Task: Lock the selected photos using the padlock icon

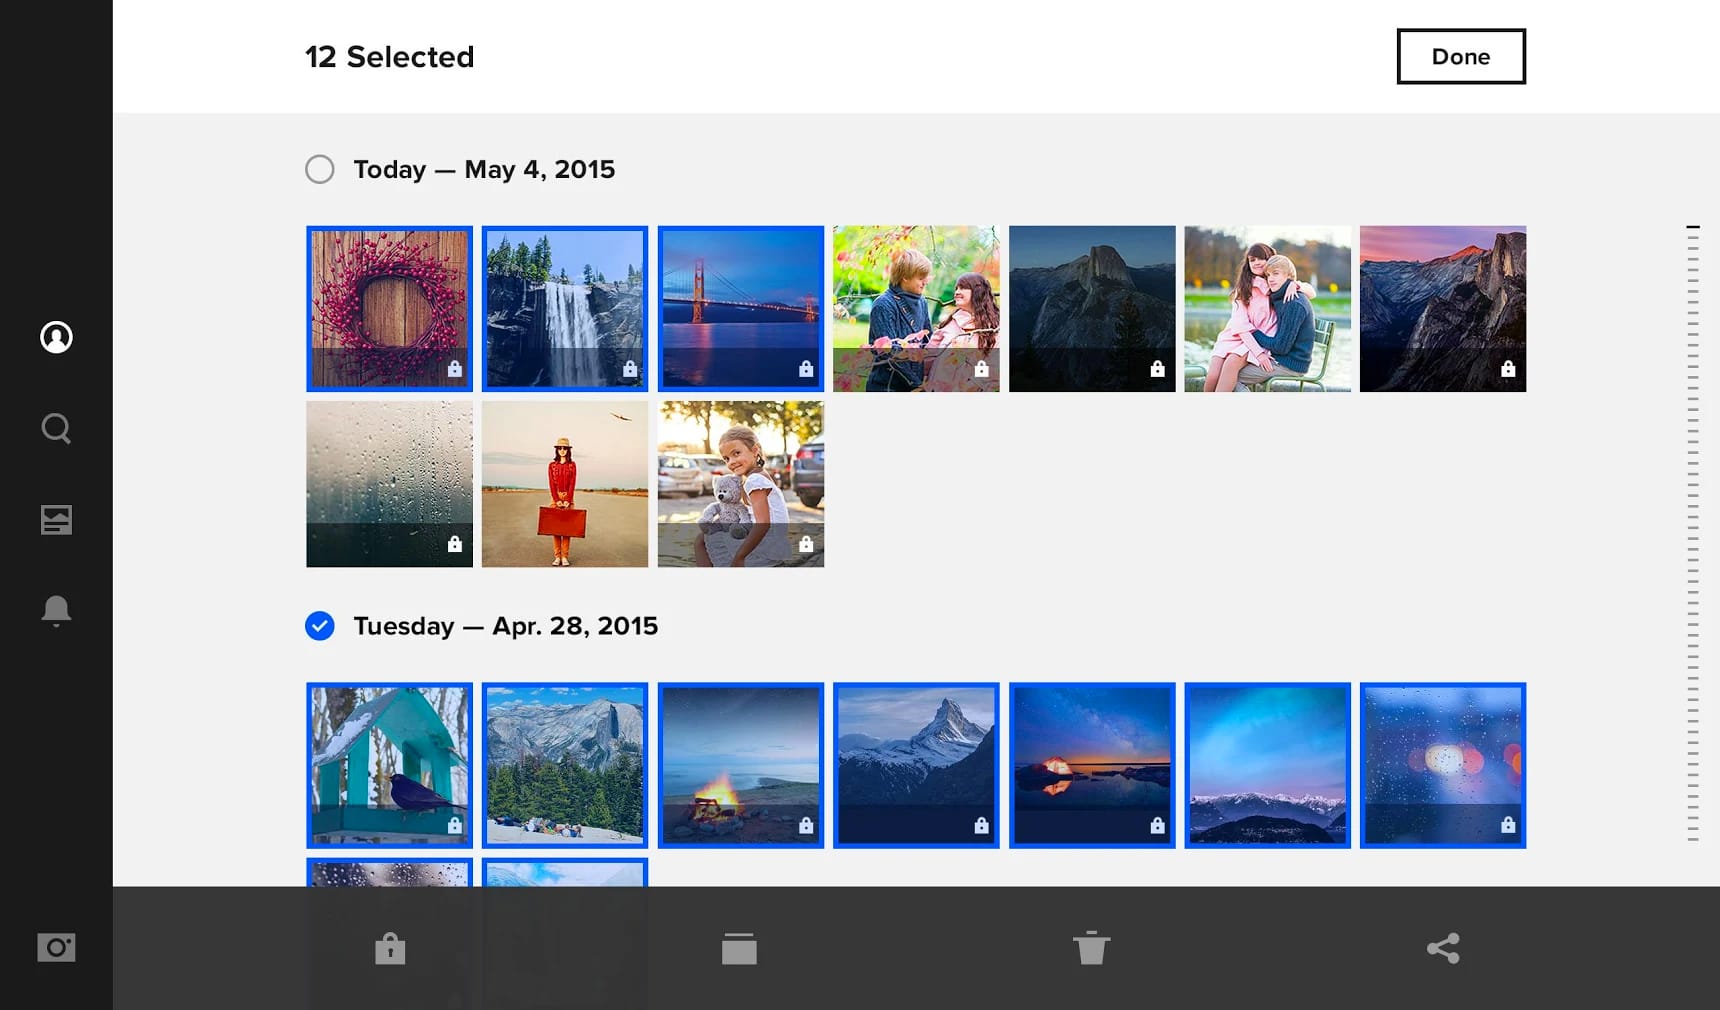Action: tap(390, 948)
